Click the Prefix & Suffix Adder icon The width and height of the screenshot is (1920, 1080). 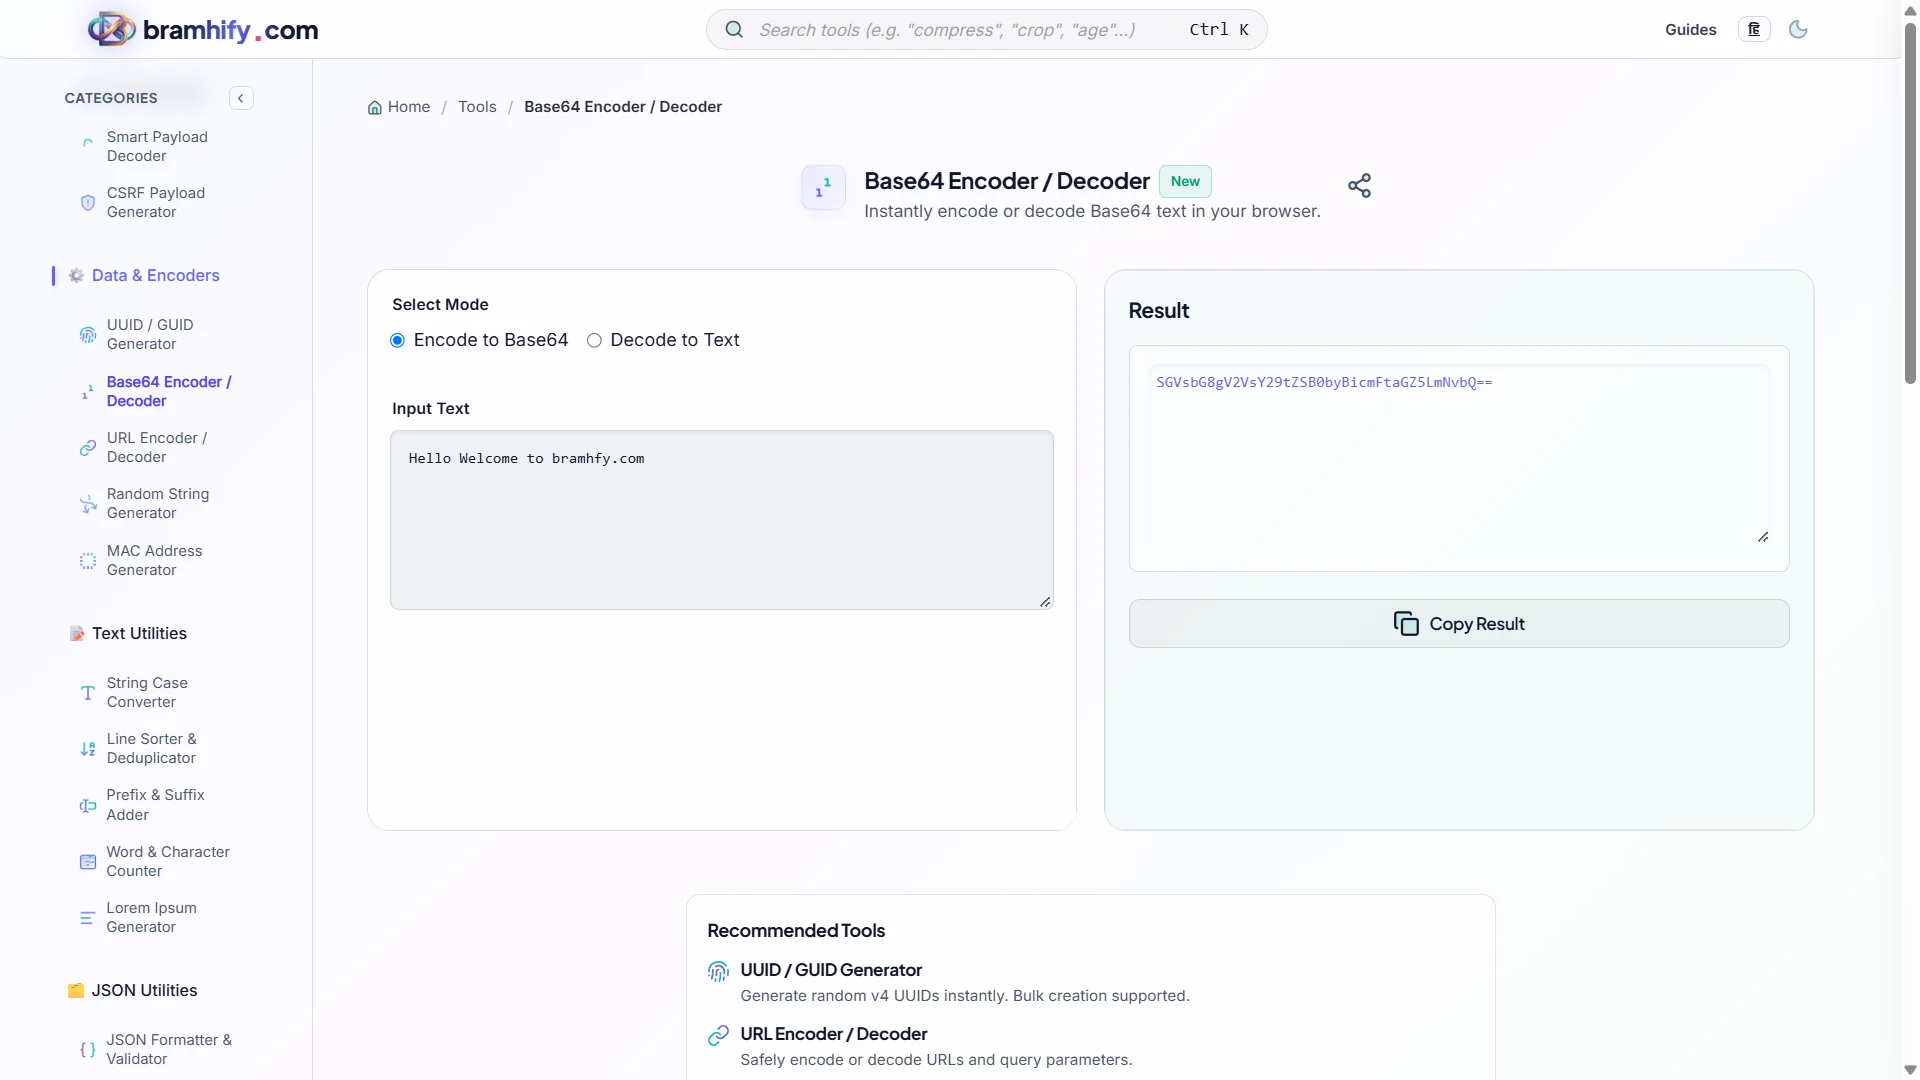88,805
